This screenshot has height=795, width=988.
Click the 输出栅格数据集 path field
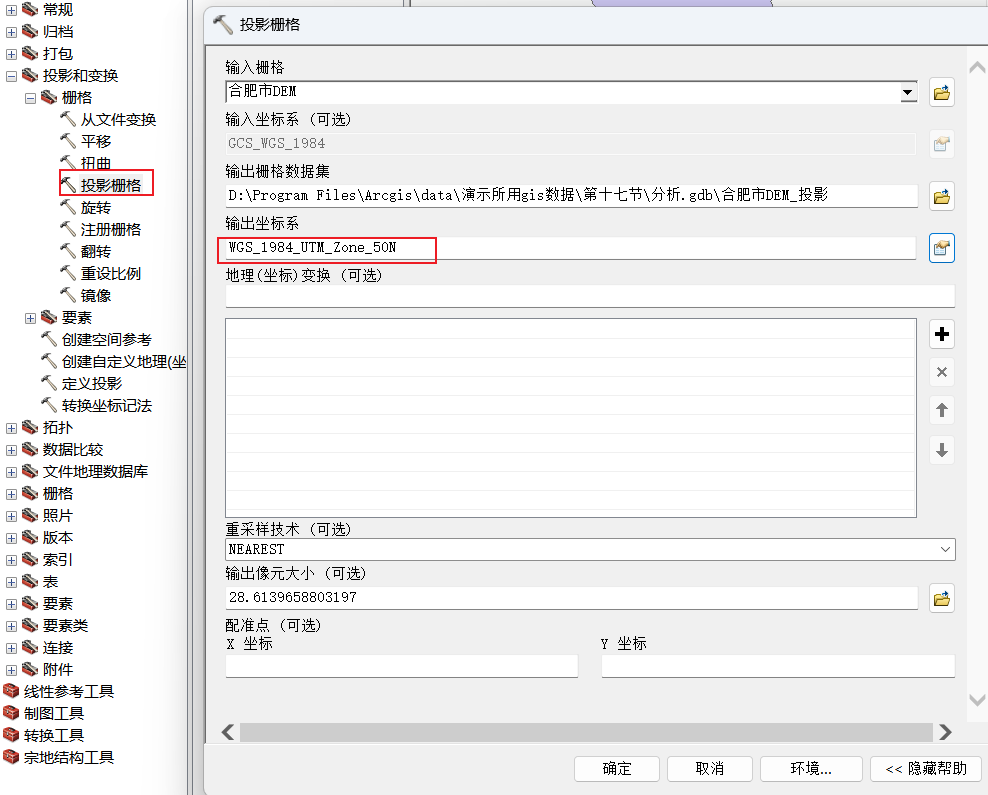(x=572, y=195)
